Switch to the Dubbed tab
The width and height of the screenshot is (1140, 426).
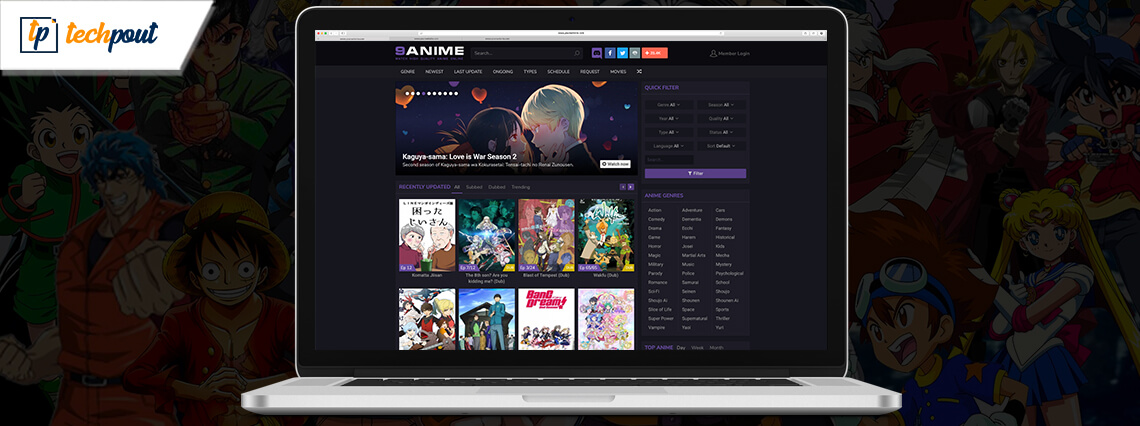(497, 187)
